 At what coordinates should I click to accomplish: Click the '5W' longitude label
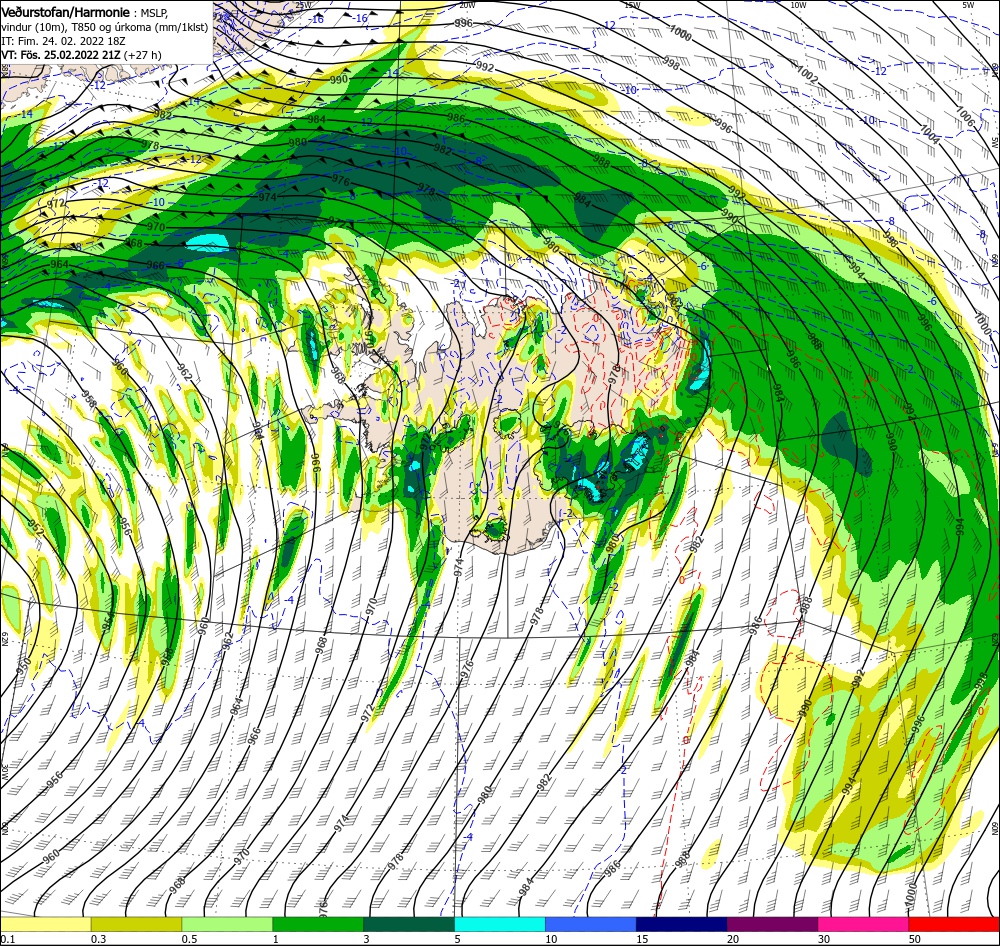coord(968,5)
